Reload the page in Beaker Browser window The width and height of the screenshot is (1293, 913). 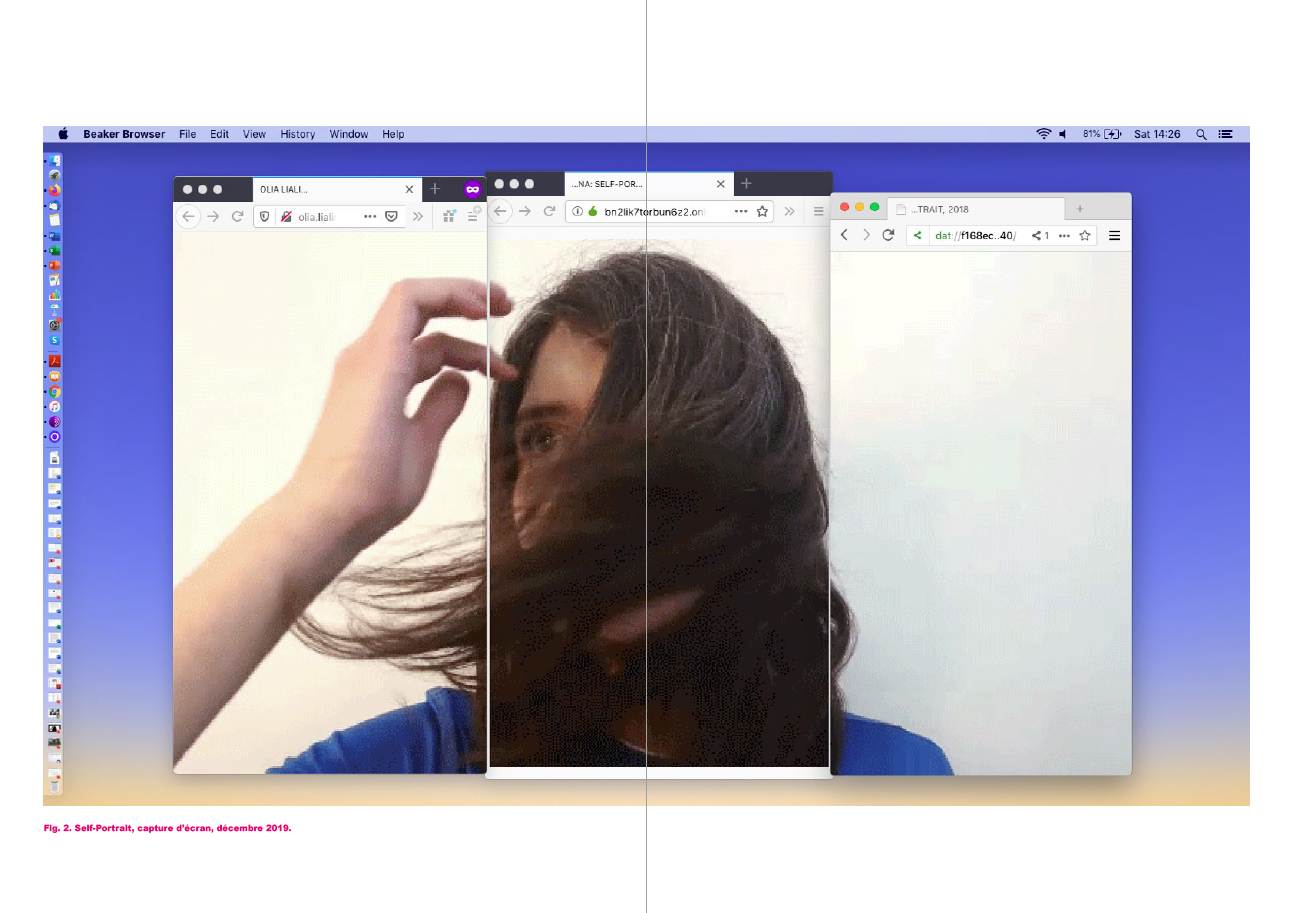point(888,235)
